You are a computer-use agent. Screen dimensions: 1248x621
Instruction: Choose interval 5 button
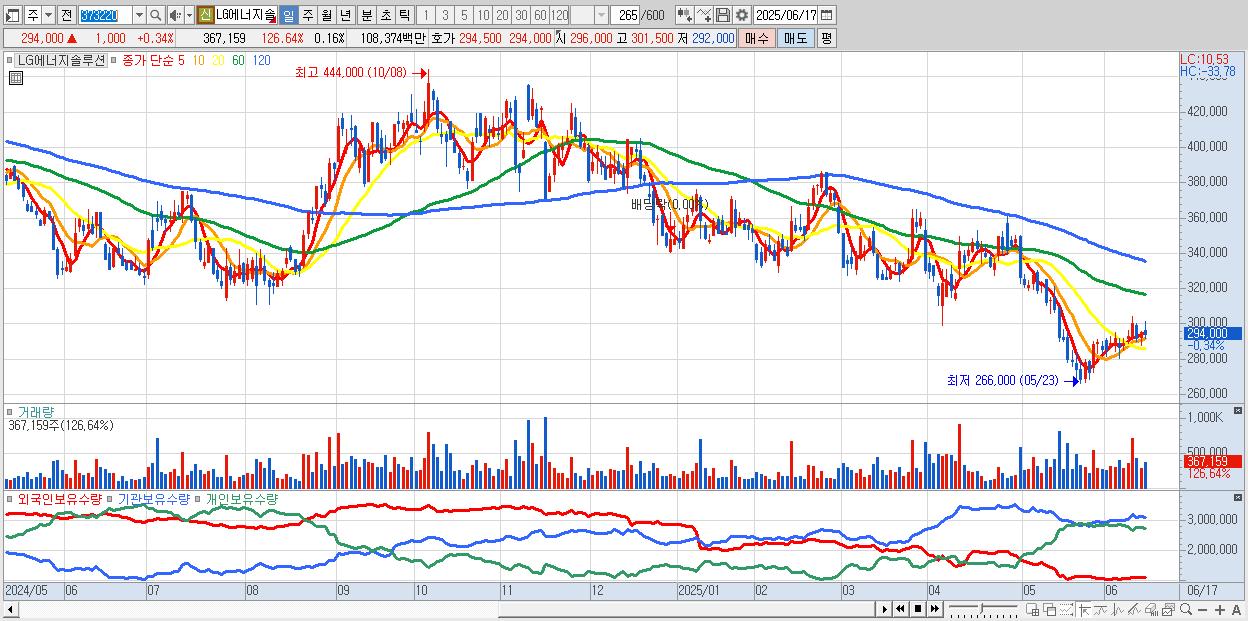tap(464, 15)
